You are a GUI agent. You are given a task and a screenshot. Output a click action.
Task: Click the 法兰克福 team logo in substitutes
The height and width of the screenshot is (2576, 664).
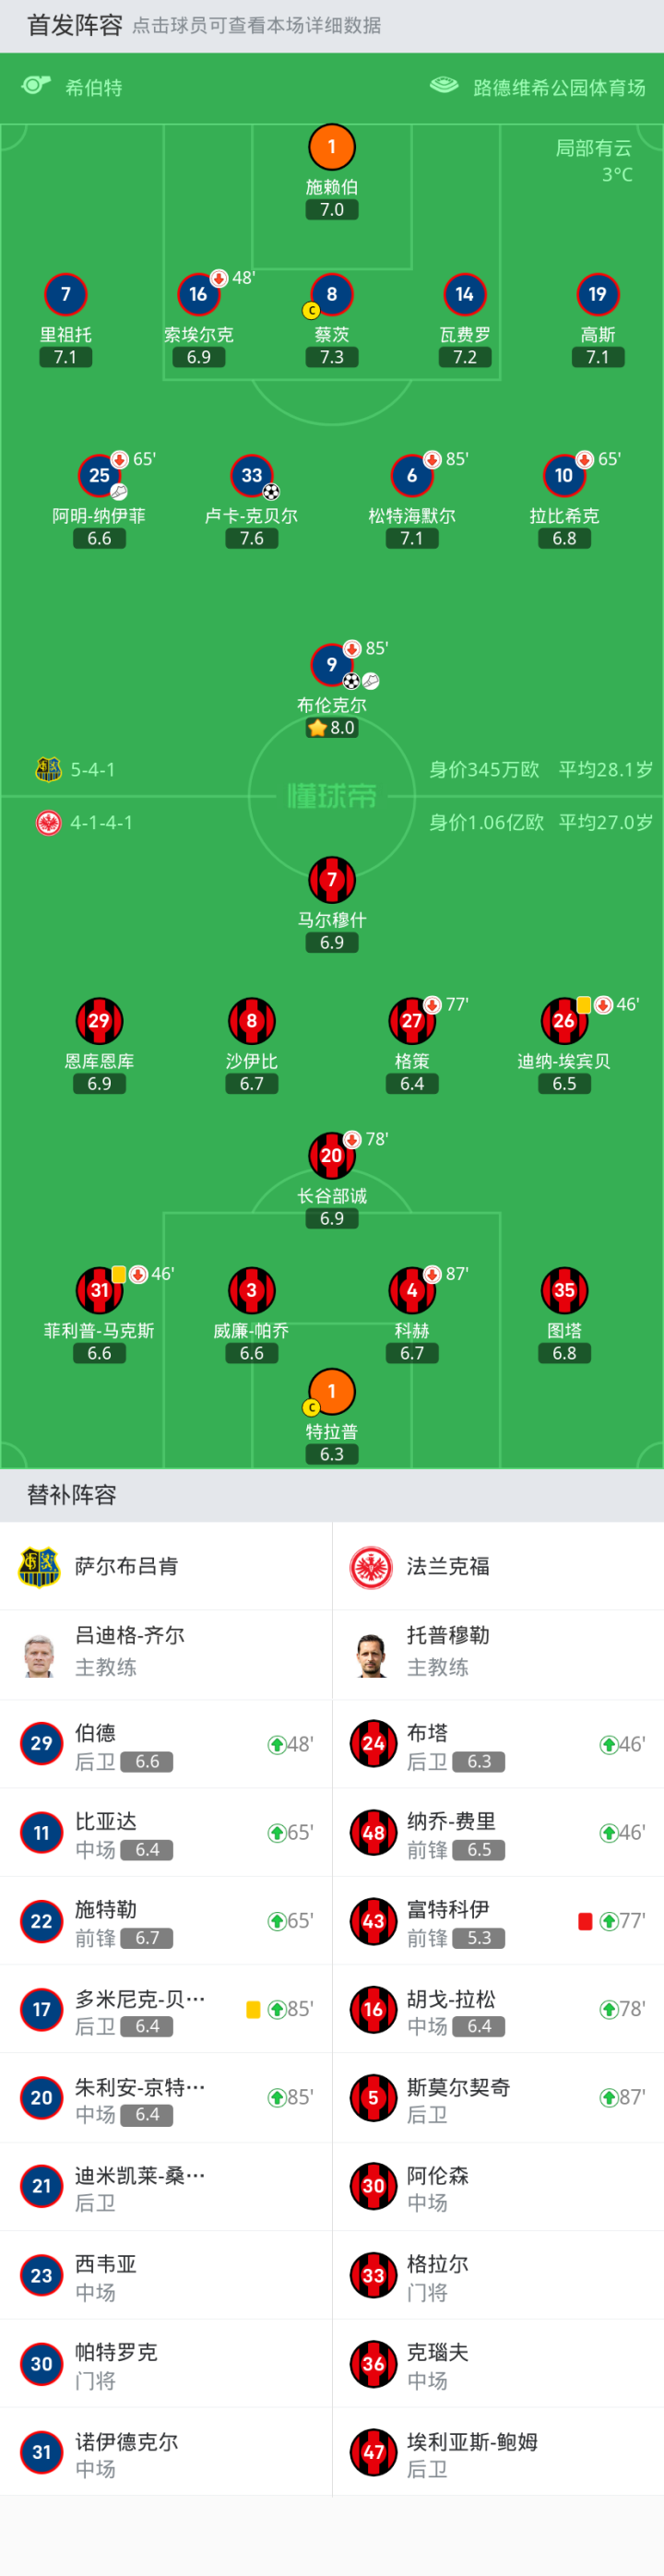click(371, 1566)
